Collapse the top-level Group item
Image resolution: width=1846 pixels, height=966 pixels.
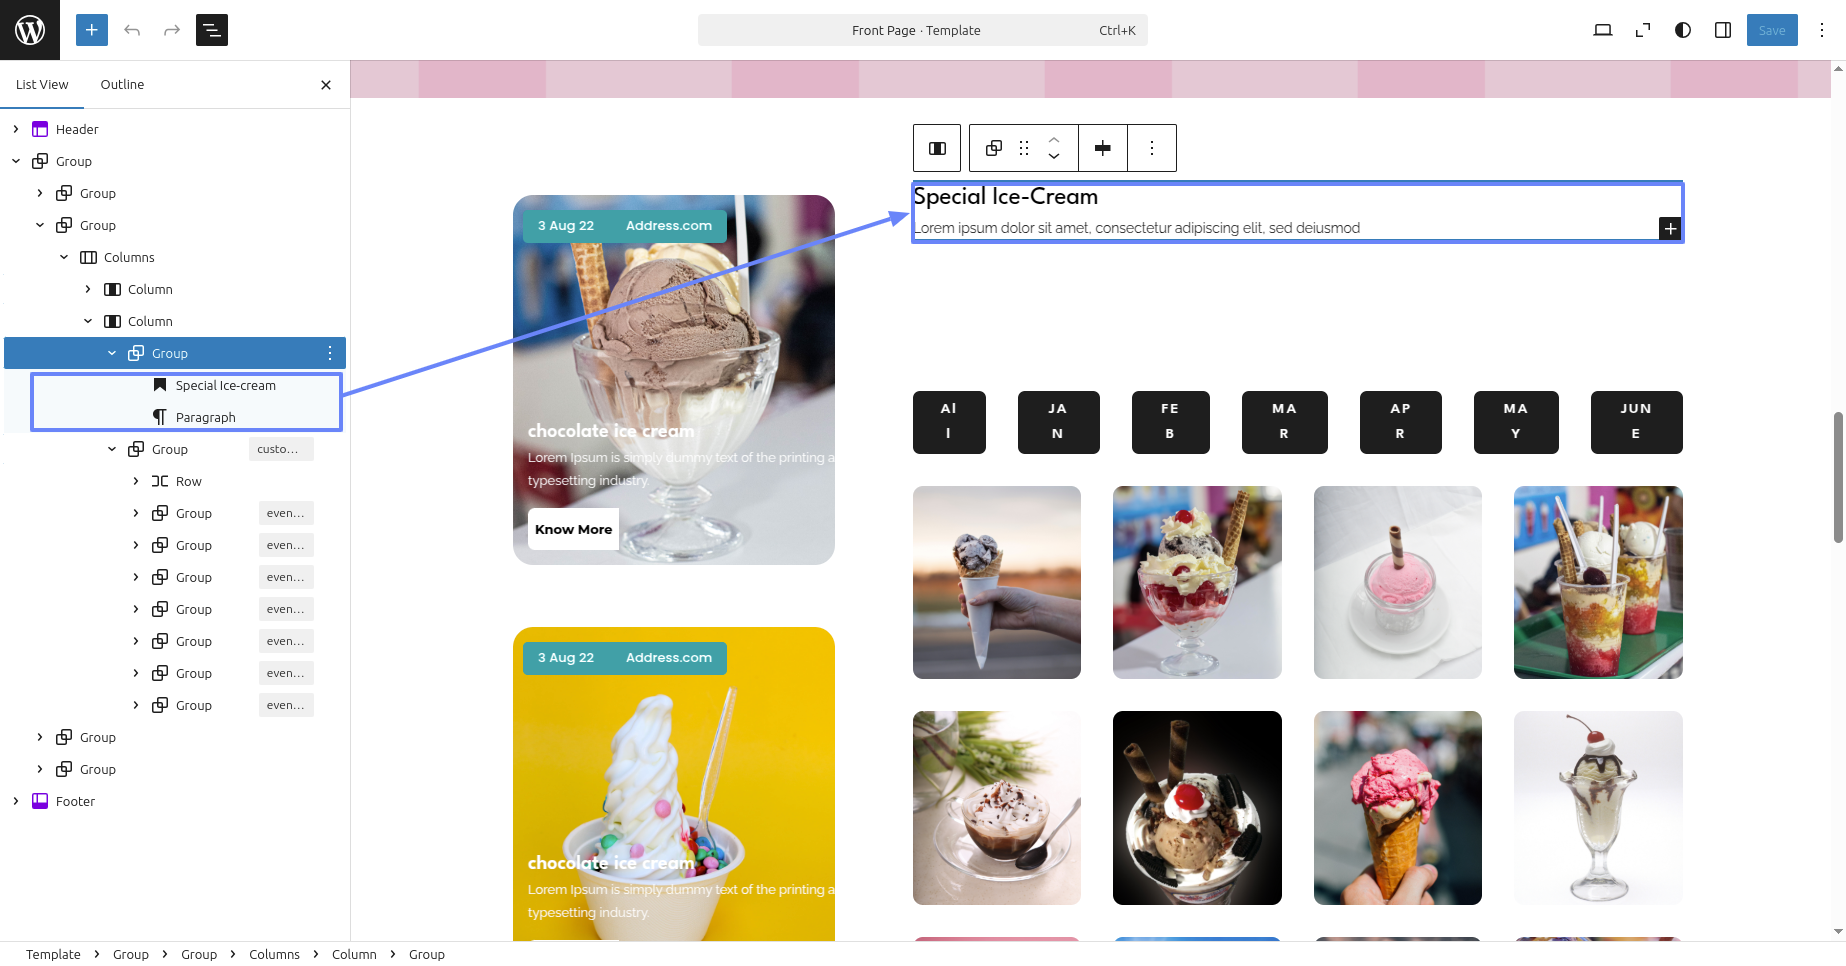16,161
